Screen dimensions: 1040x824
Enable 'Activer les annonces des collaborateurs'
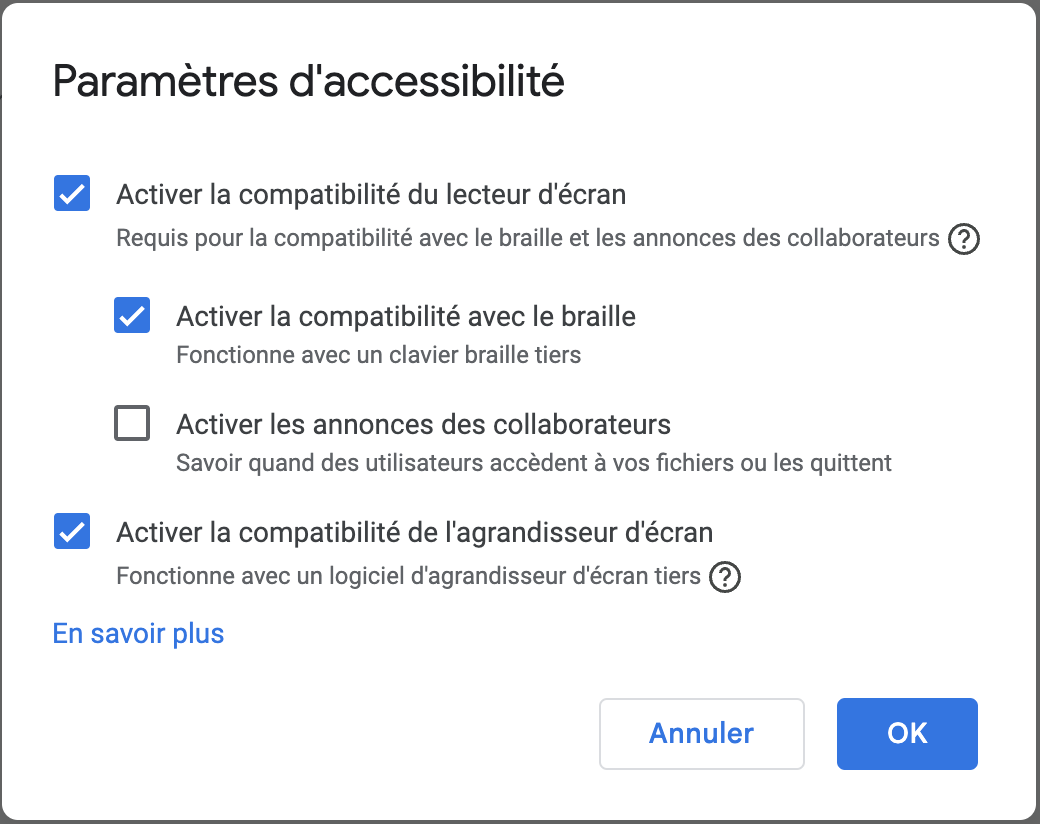point(131,423)
